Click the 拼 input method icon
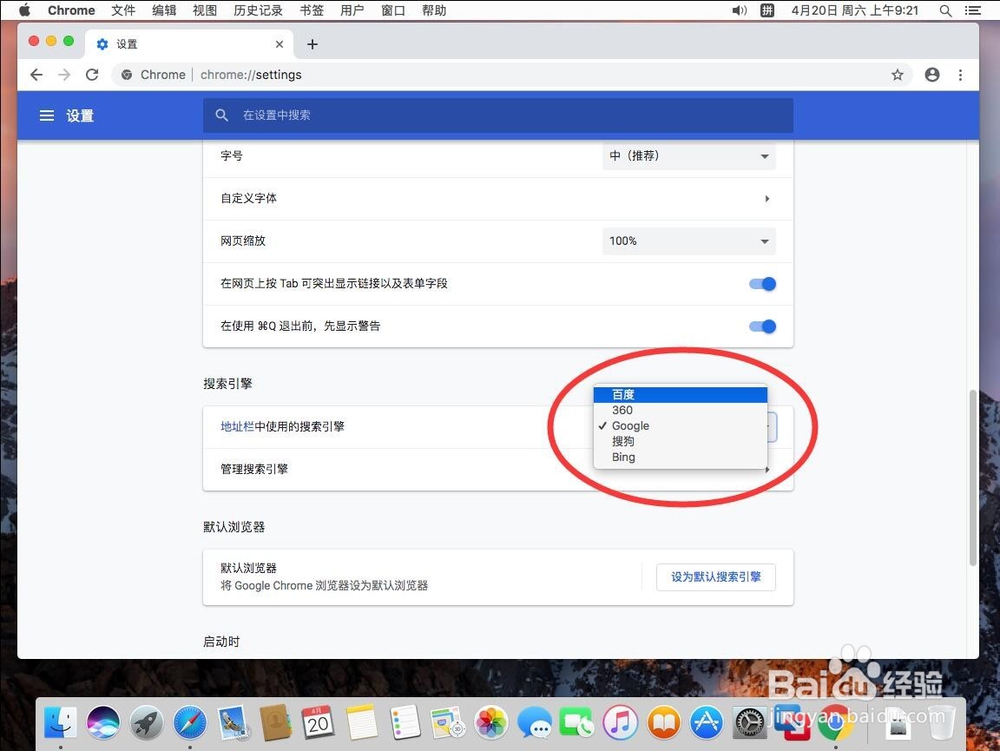 (x=767, y=10)
